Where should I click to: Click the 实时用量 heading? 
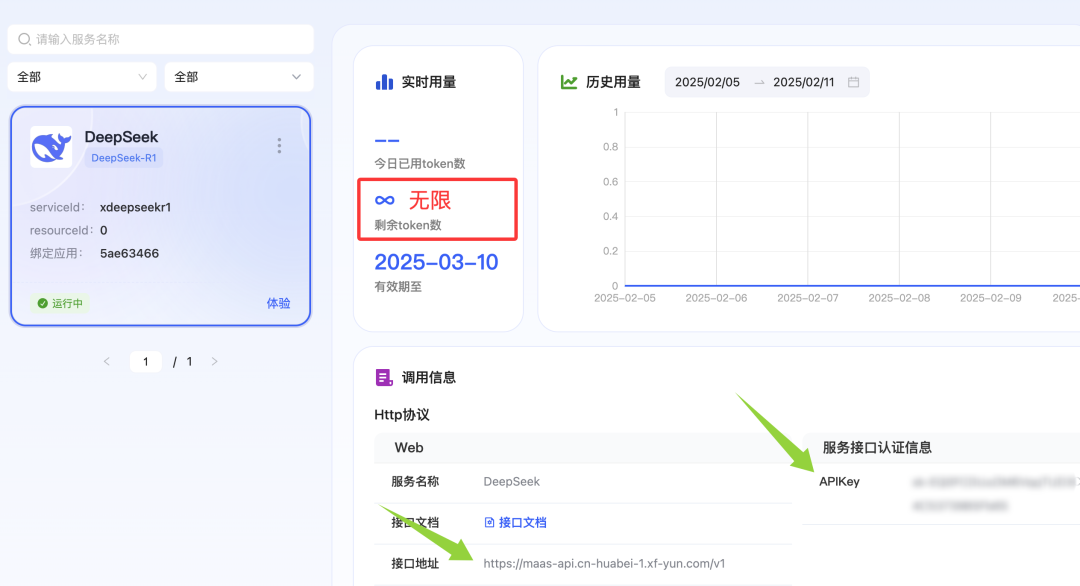point(428,82)
